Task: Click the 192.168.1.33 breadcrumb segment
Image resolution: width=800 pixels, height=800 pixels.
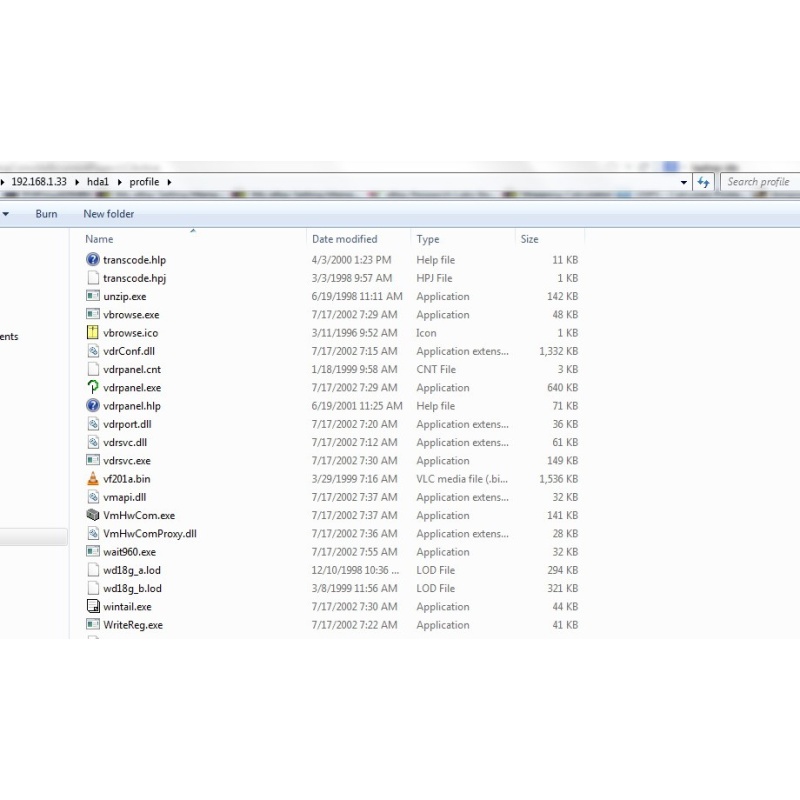Action: pyautogui.click(x=39, y=182)
